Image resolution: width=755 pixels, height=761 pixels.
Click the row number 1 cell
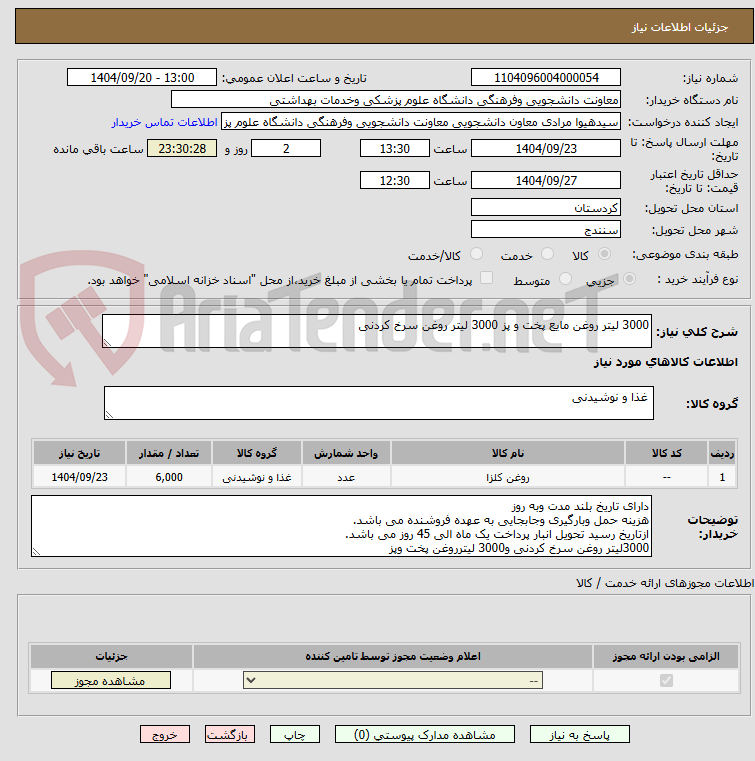pos(722,477)
